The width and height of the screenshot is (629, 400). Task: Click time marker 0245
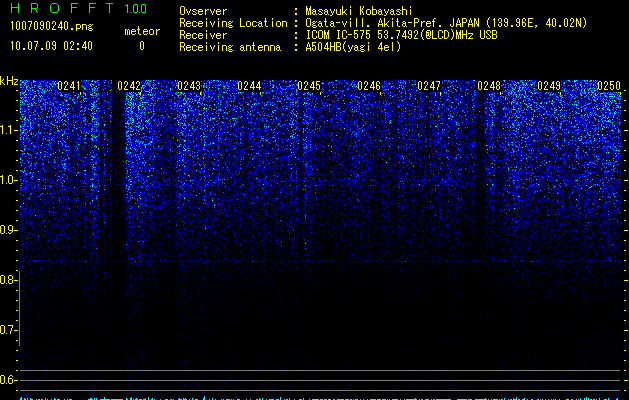pos(309,86)
